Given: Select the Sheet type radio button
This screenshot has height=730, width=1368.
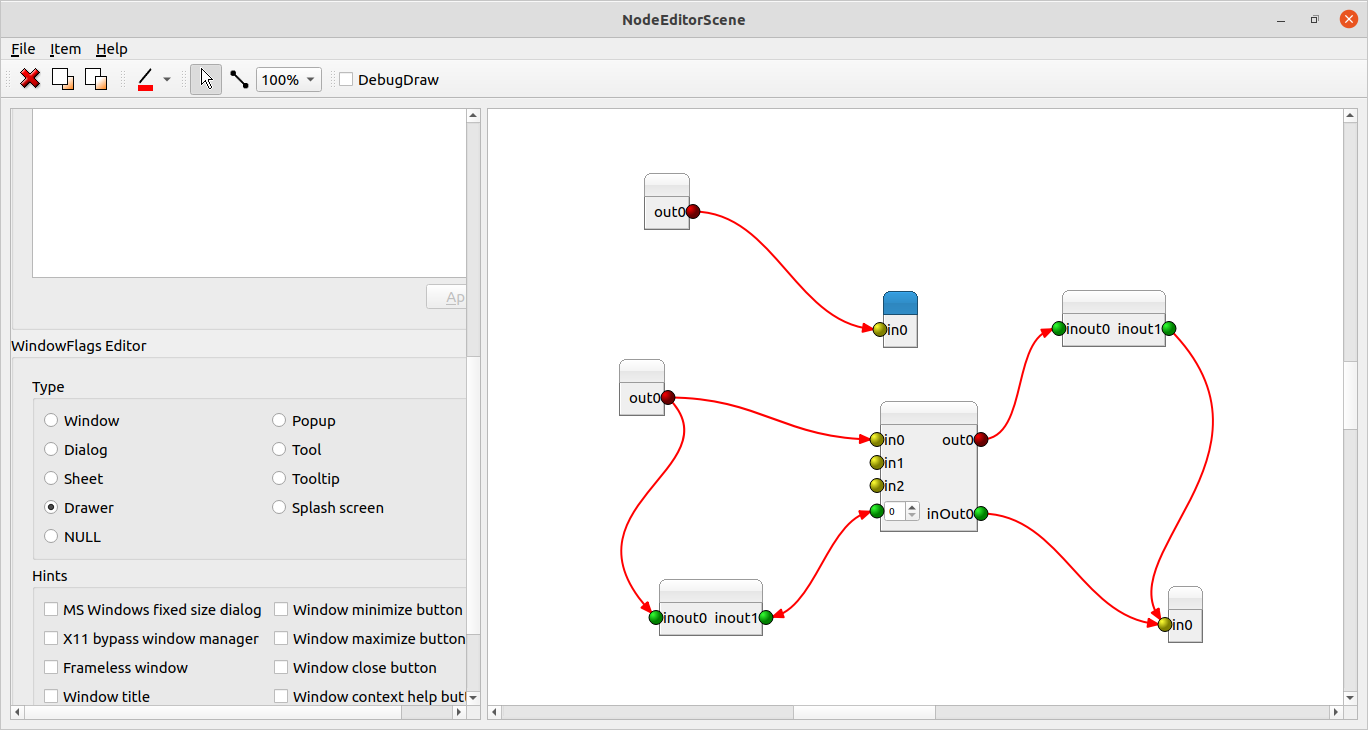Looking at the screenshot, I should coord(51,479).
